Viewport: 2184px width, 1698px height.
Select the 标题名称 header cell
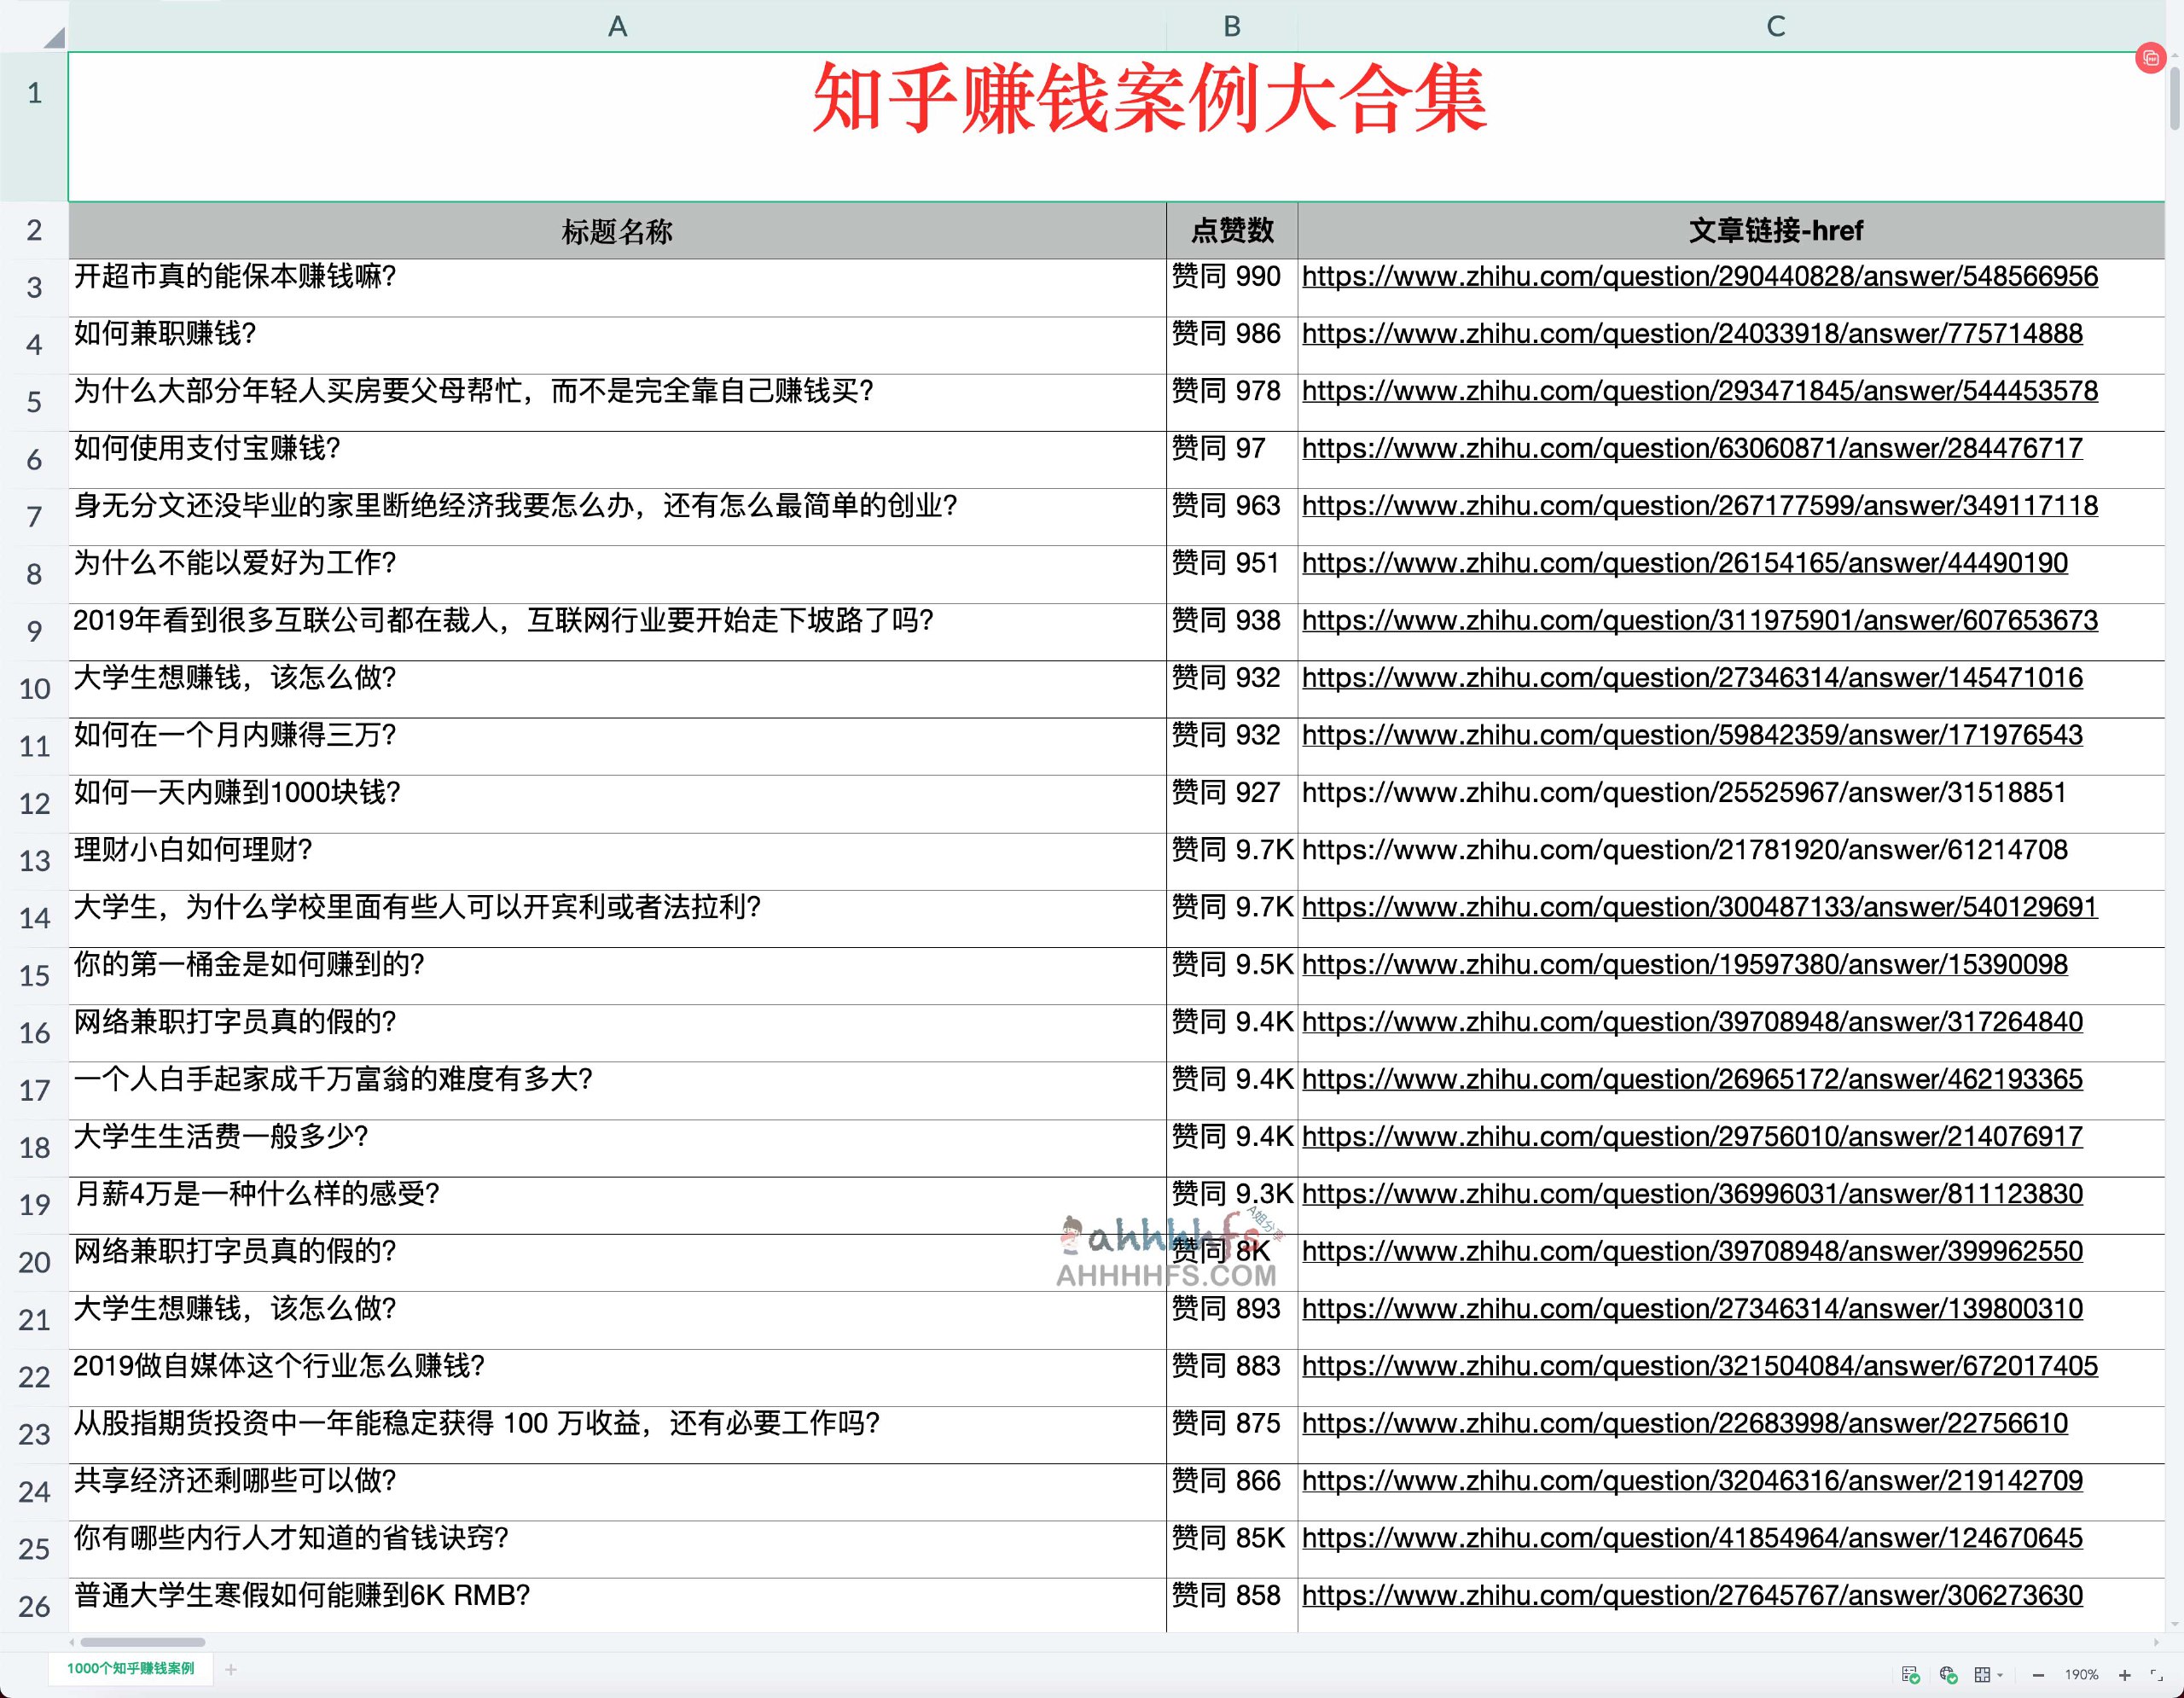pyautogui.click(x=618, y=231)
